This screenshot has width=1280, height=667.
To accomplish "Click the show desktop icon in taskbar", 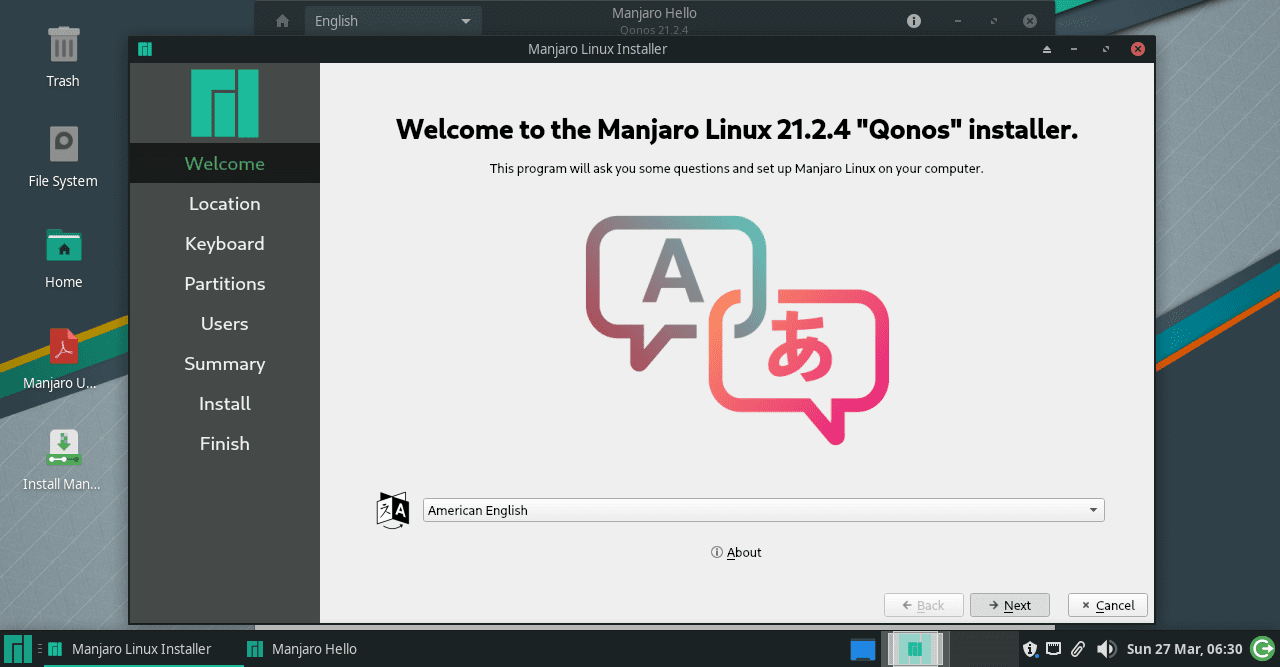I will 862,649.
